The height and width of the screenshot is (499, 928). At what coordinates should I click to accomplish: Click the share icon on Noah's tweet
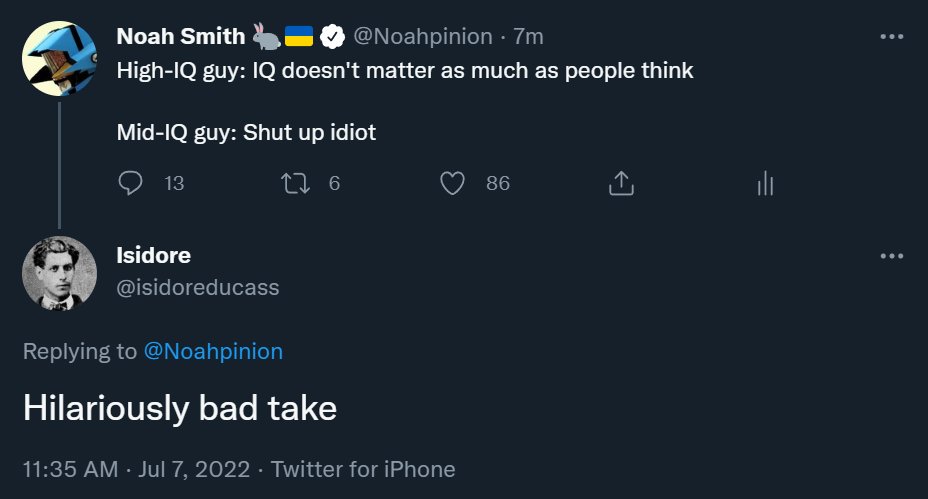(620, 183)
